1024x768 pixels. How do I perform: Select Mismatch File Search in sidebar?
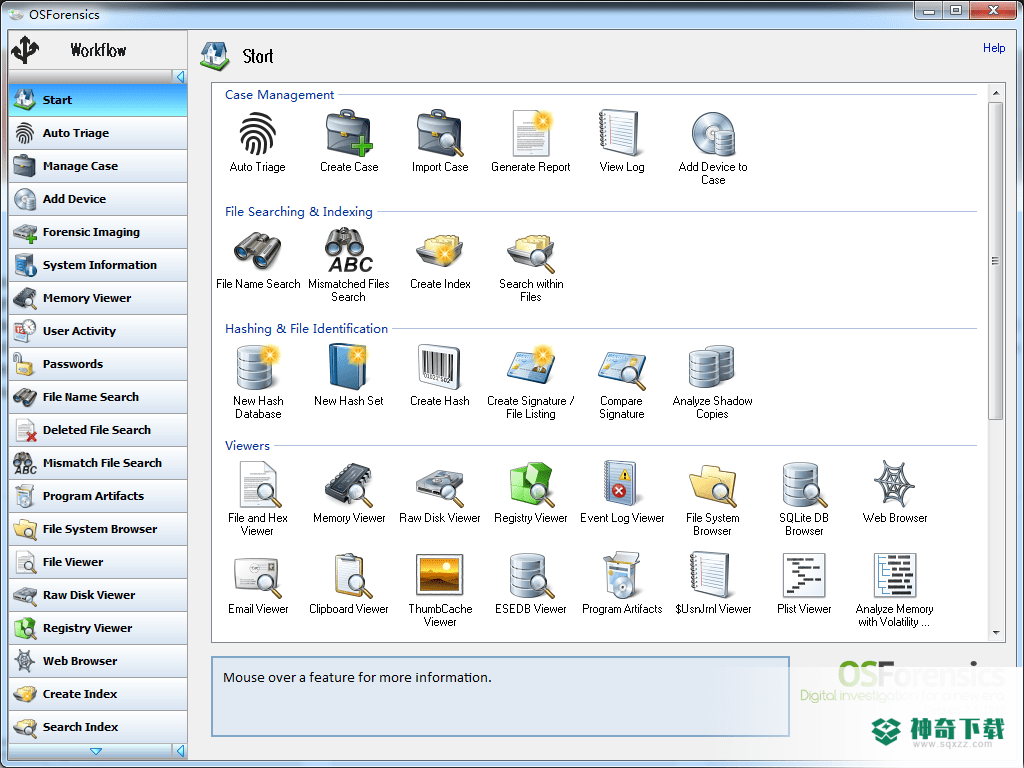point(98,463)
